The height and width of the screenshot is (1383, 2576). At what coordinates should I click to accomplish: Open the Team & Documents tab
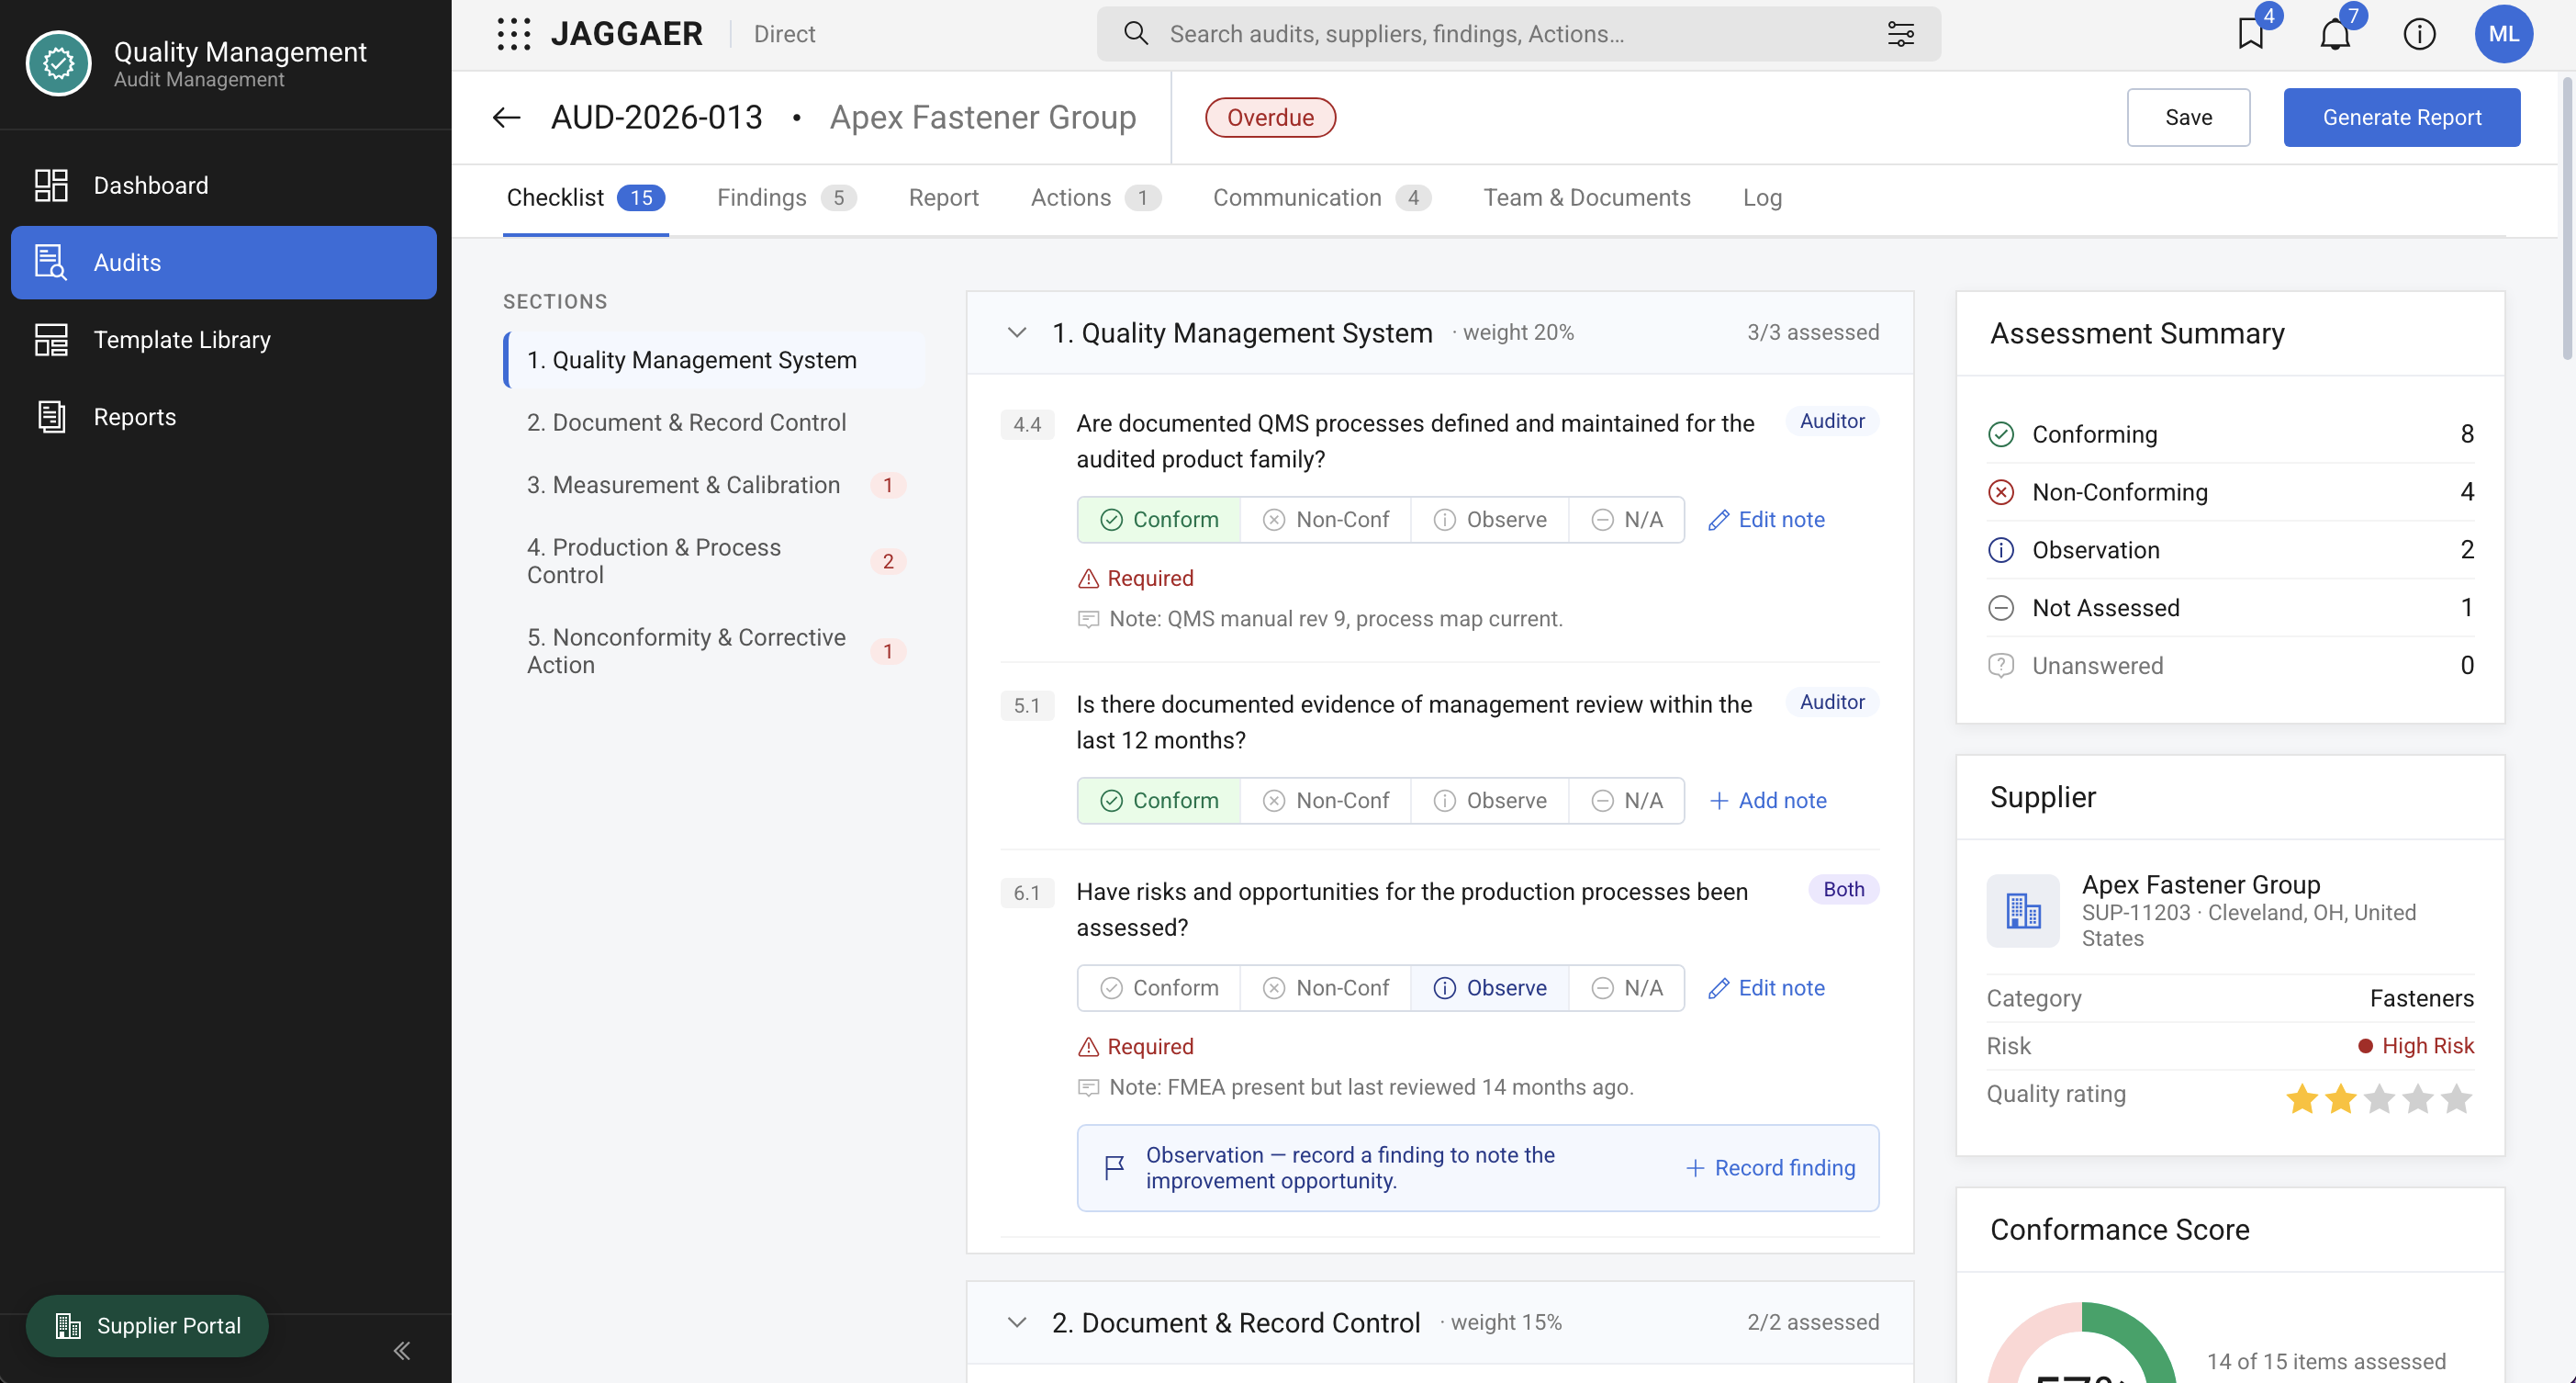click(1586, 198)
